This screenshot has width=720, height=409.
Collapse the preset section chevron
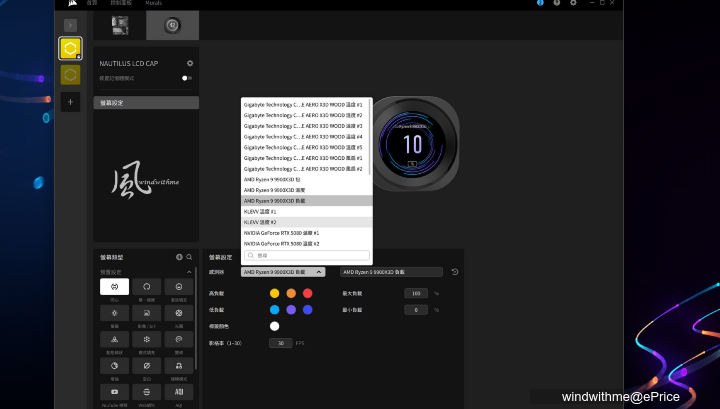pyautogui.click(x=189, y=272)
